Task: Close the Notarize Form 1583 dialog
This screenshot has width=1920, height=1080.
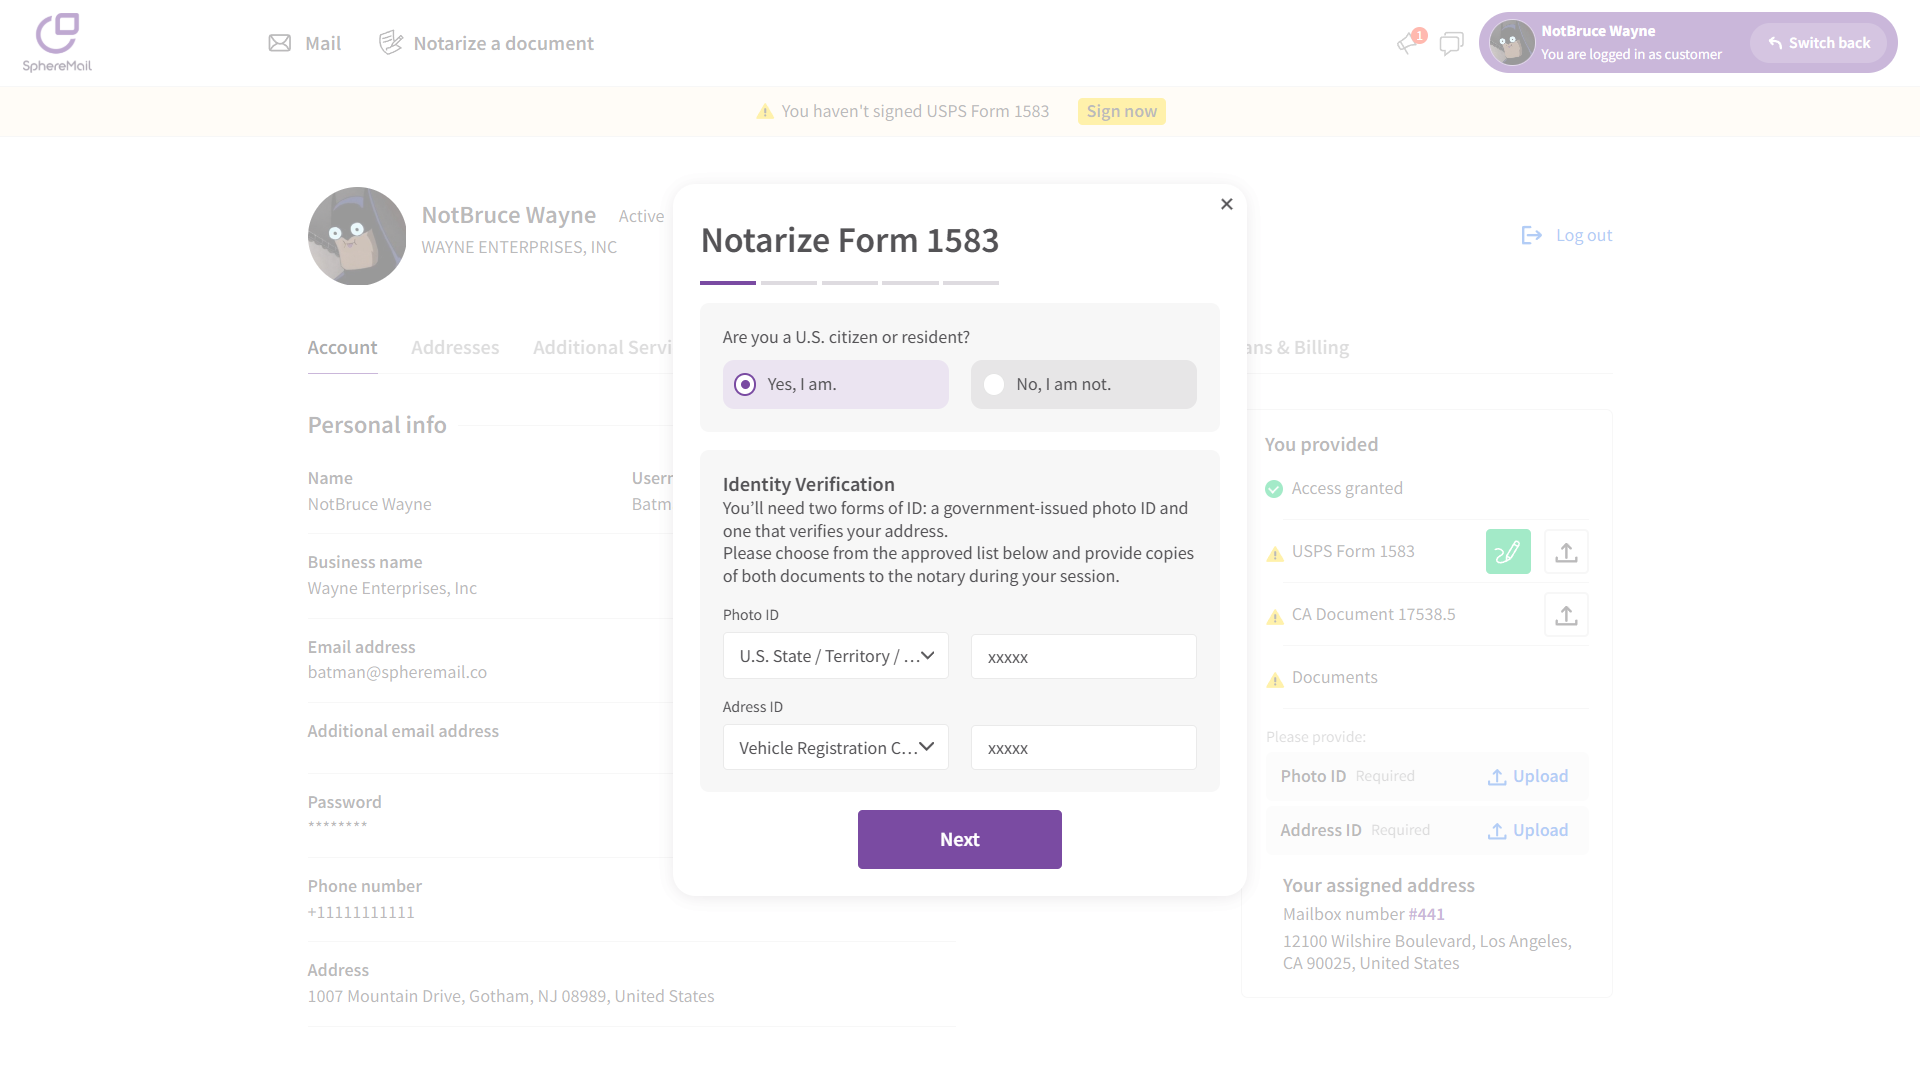Action: pos(1227,204)
